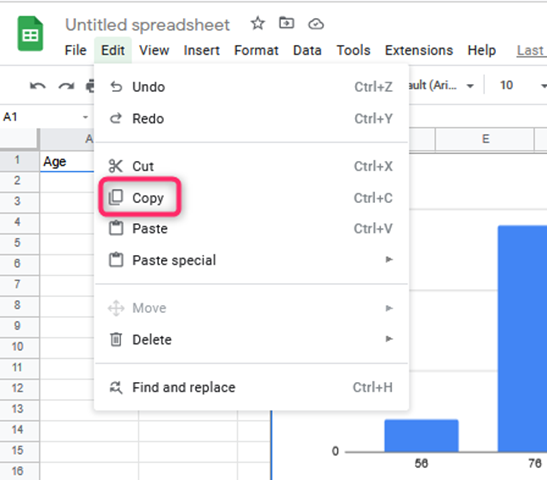Open the A1 name box dropdown arrow
547x480 pixels.
[x=85, y=117]
